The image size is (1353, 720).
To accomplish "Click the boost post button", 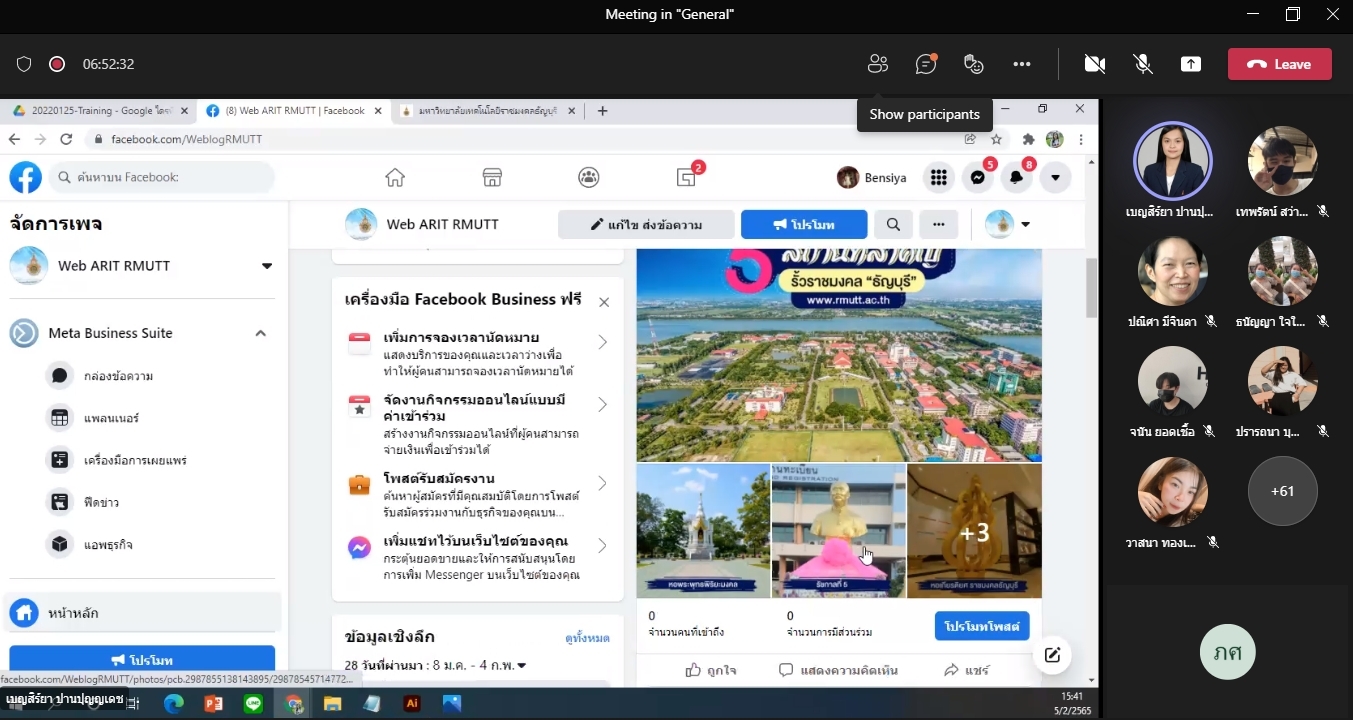I will [x=982, y=626].
